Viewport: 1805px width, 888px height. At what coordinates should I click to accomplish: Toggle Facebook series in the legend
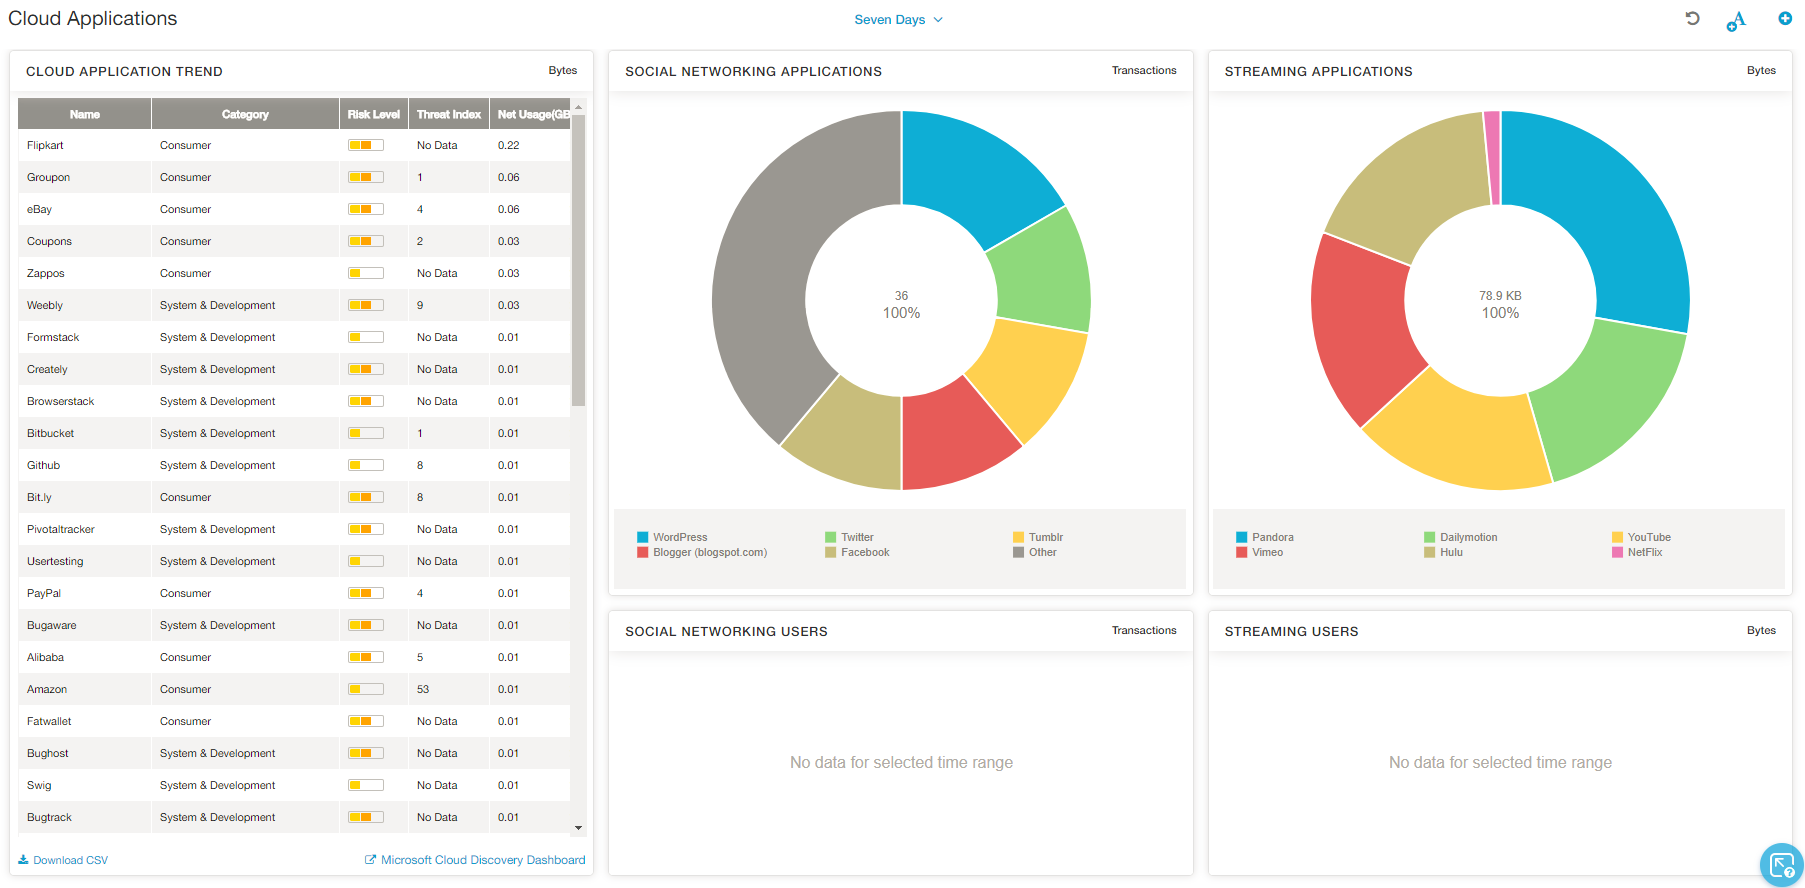864,552
